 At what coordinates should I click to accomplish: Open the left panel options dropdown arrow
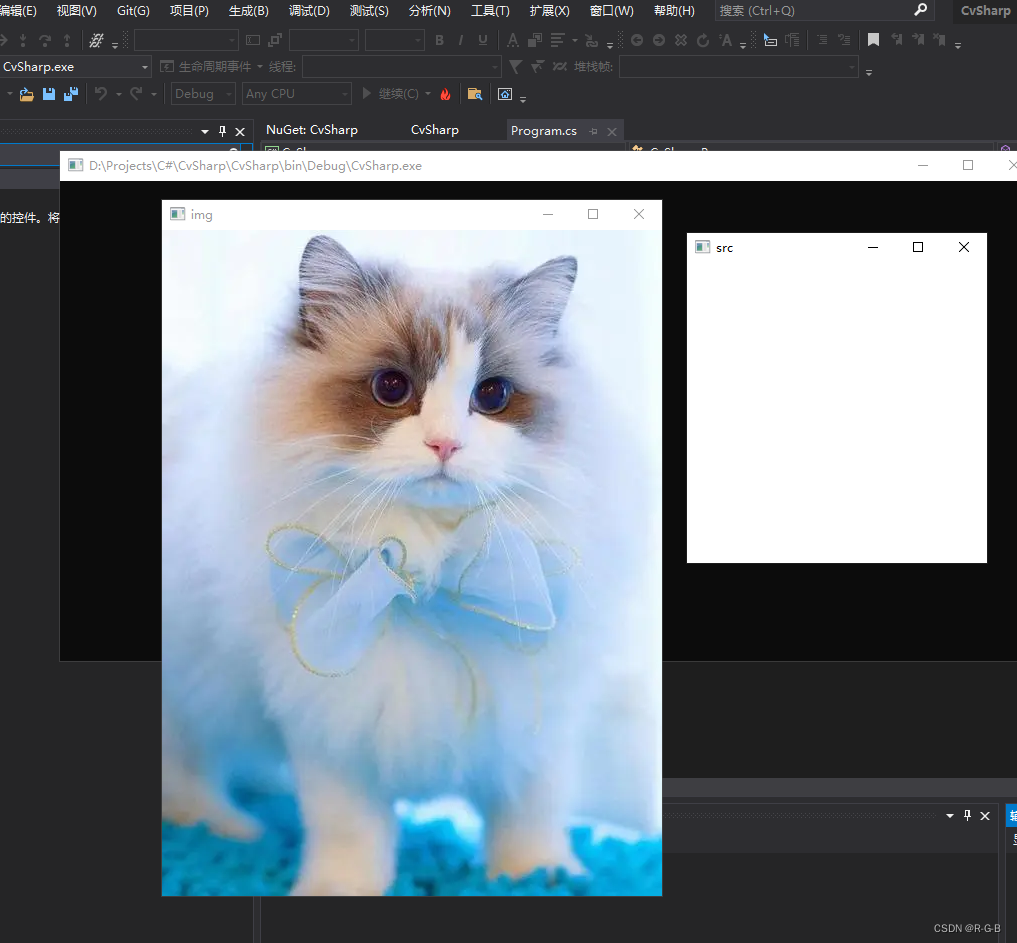pos(205,132)
